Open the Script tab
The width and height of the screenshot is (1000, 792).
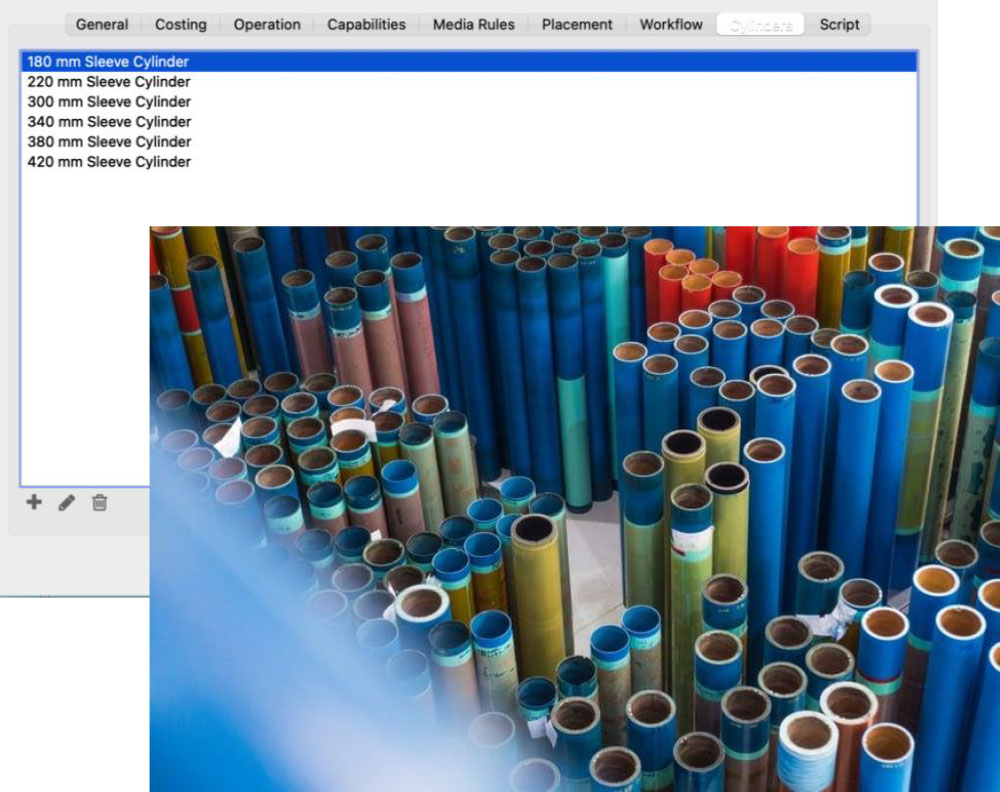[x=839, y=24]
